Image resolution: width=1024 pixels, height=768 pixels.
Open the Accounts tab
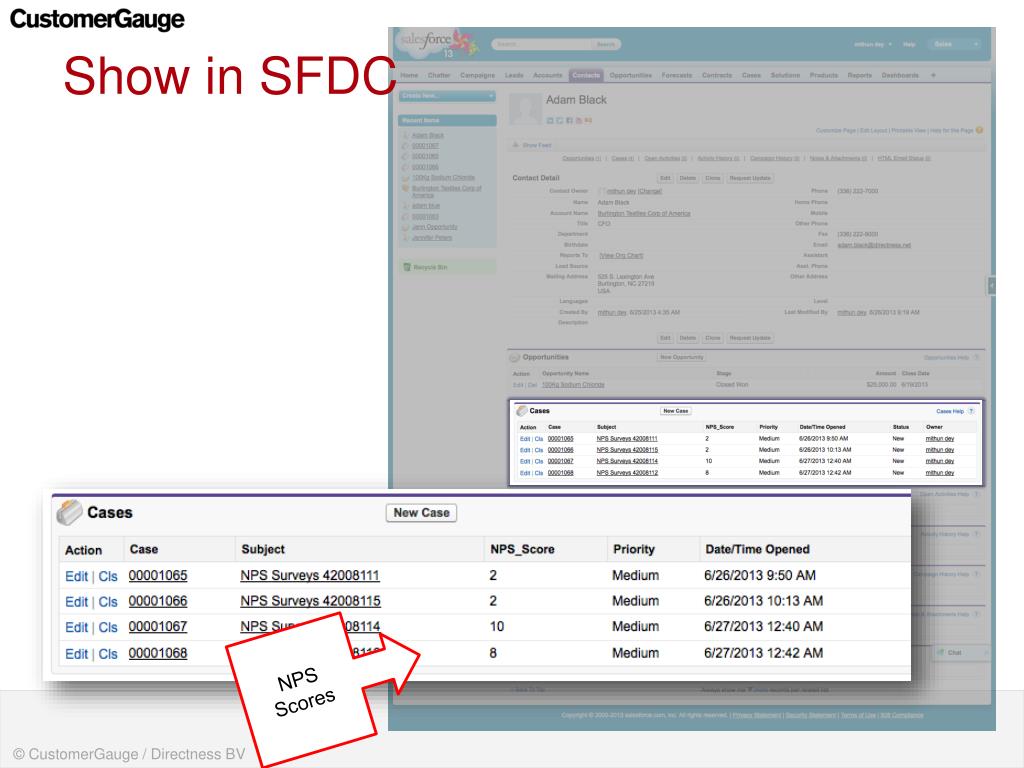point(547,75)
